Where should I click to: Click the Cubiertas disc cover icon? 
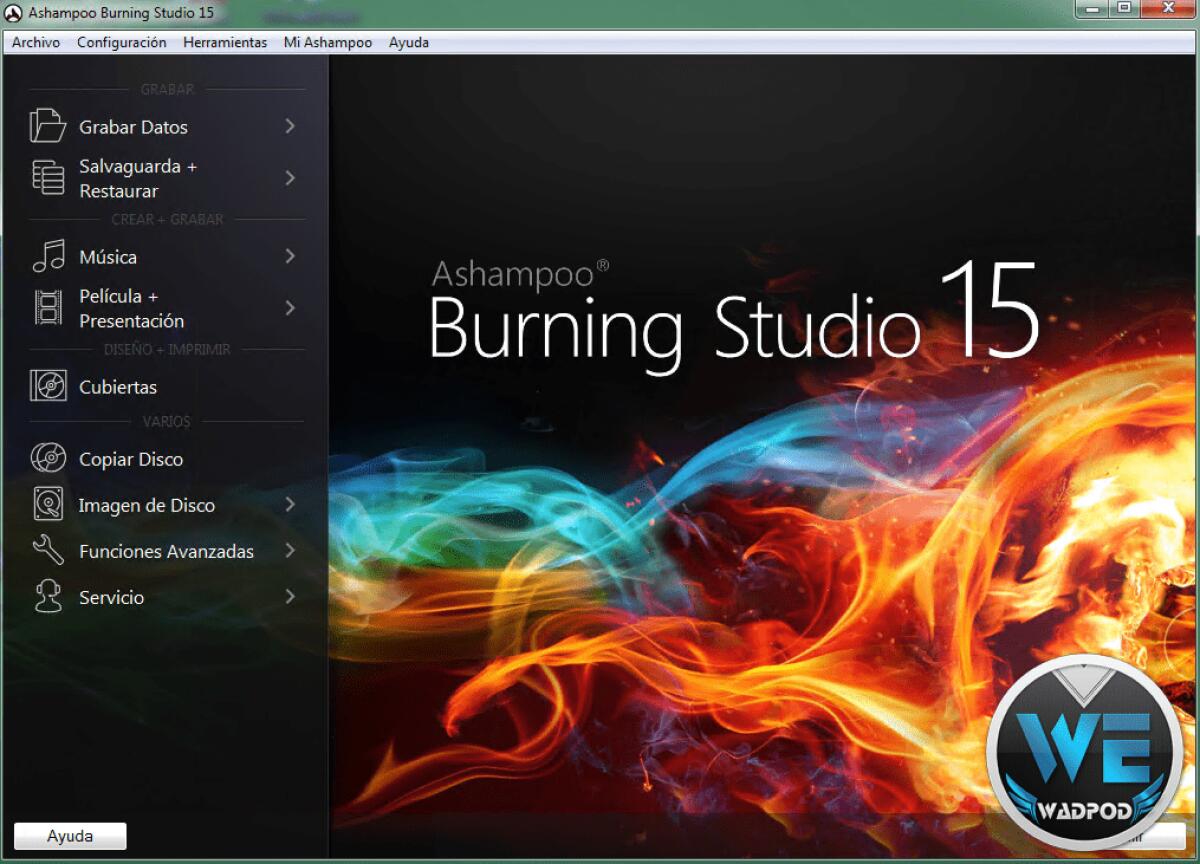pyautogui.click(x=48, y=386)
